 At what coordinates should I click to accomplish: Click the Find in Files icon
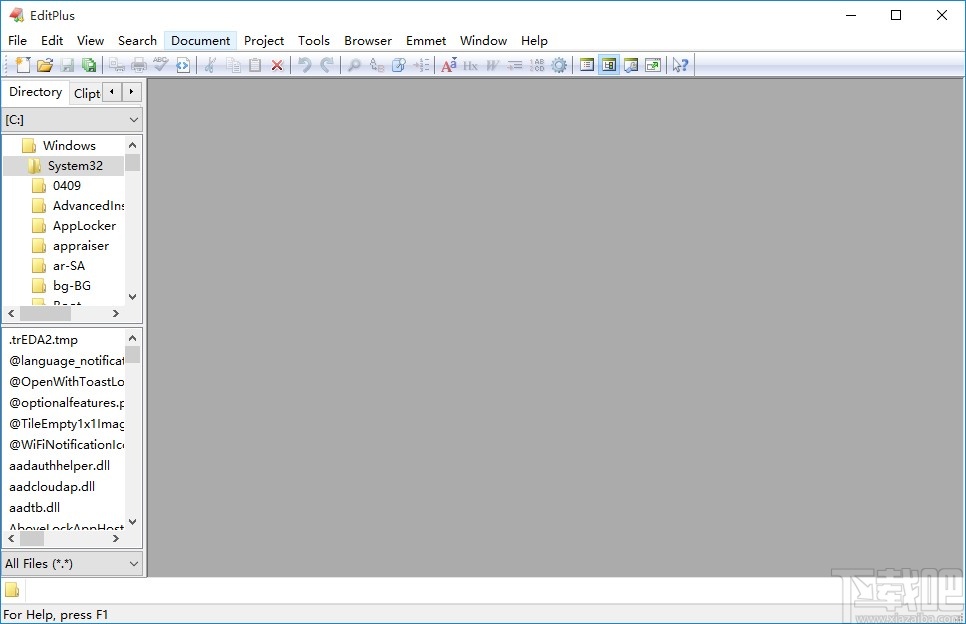(399, 65)
